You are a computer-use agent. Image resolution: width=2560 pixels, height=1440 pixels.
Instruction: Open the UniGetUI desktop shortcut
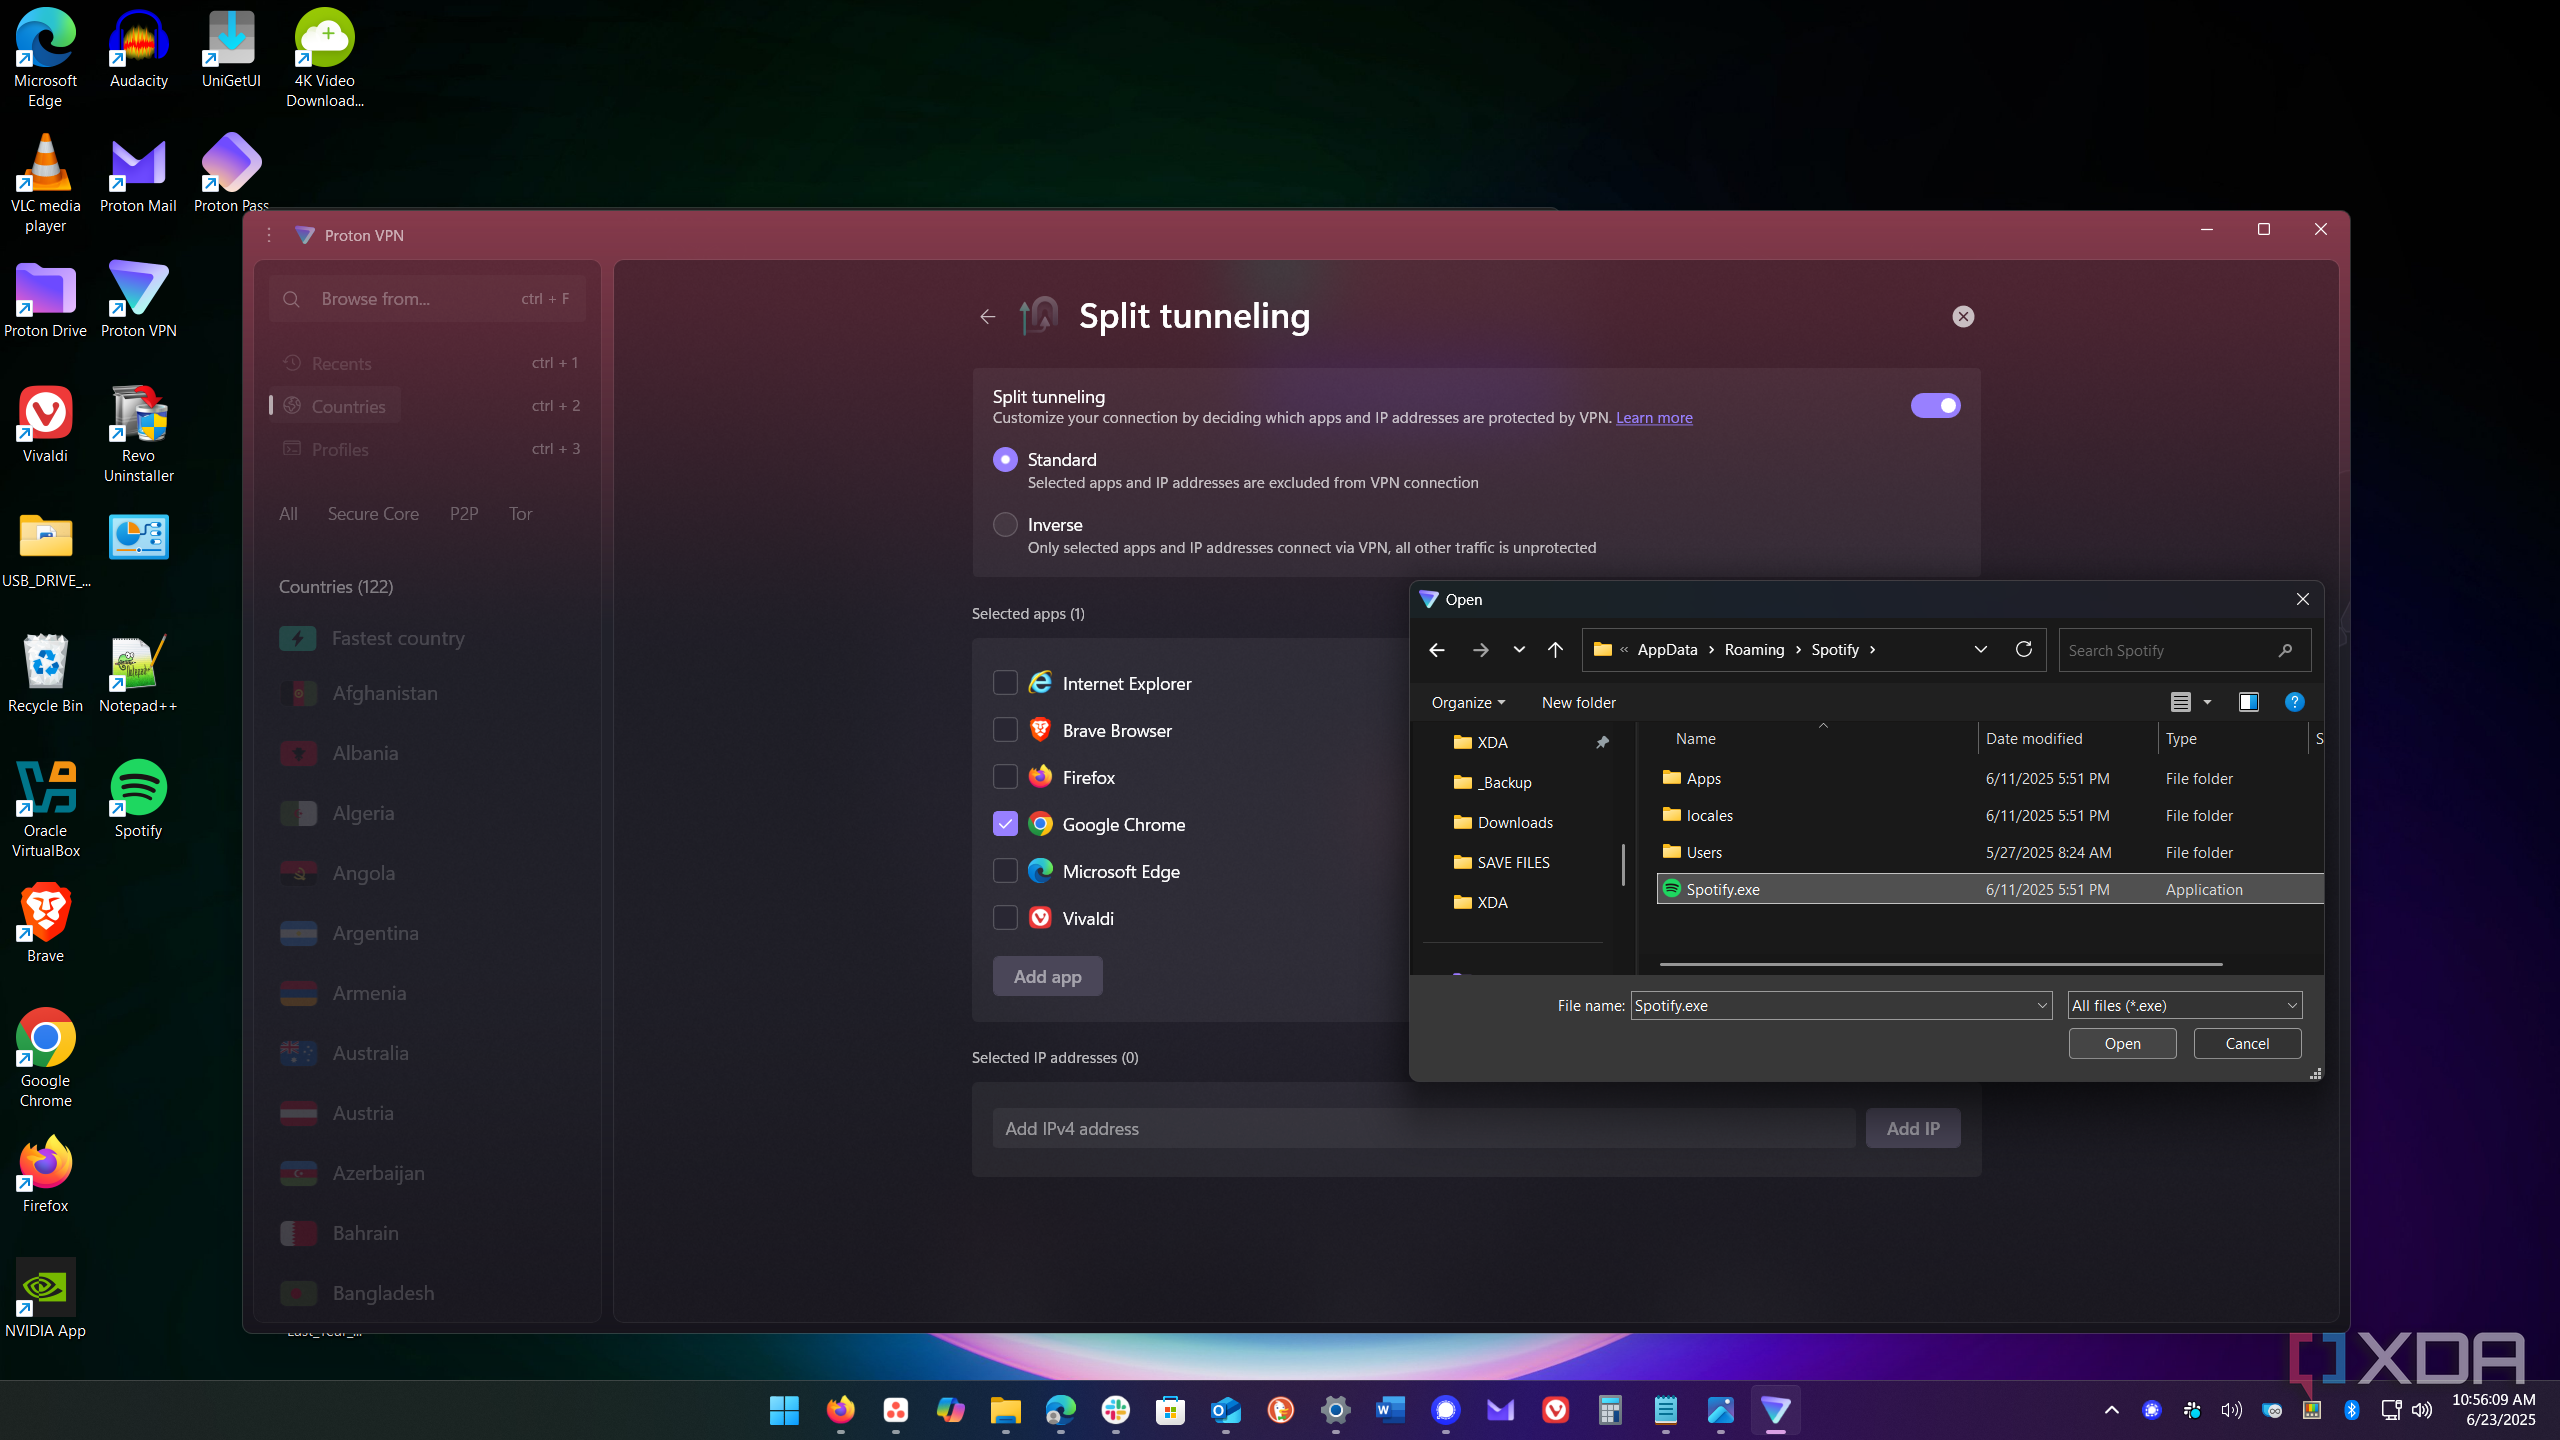click(x=231, y=48)
